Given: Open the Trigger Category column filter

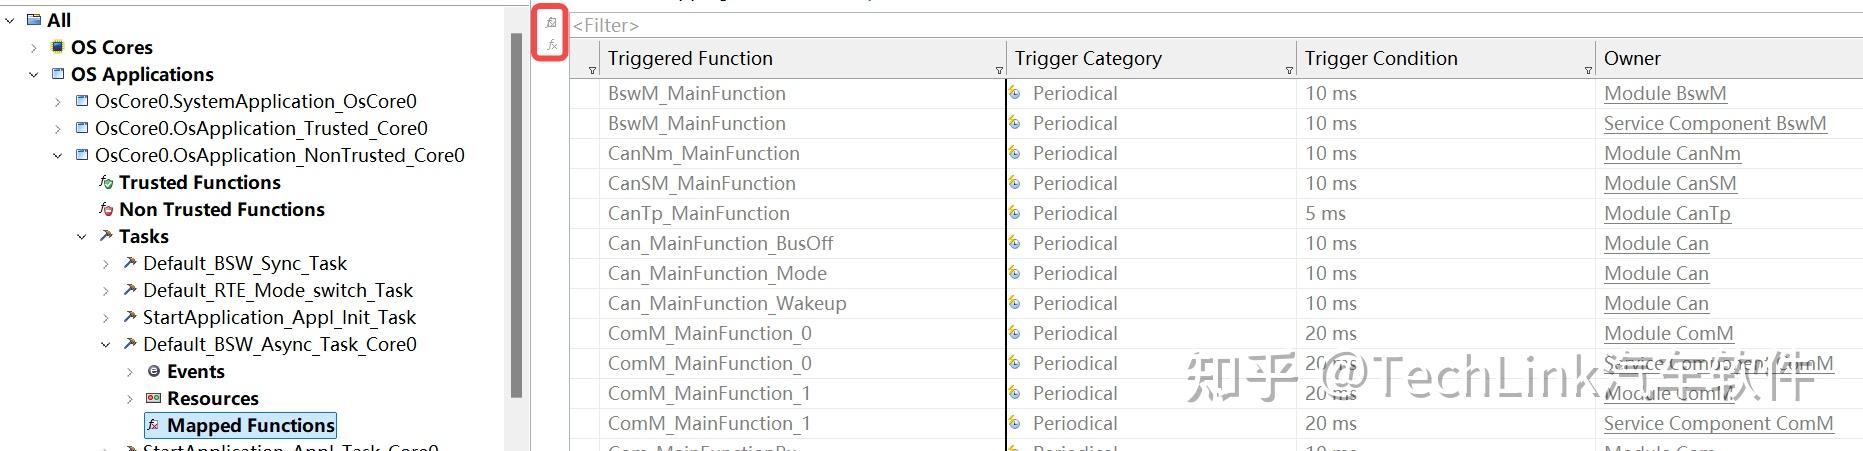Looking at the screenshot, I should [999, 70].
